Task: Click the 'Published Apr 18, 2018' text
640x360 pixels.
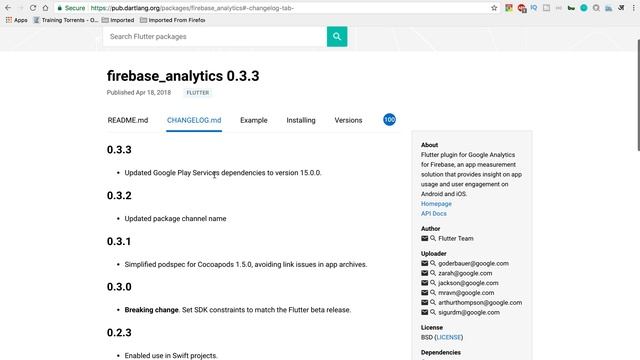Action: coord(139,93)
